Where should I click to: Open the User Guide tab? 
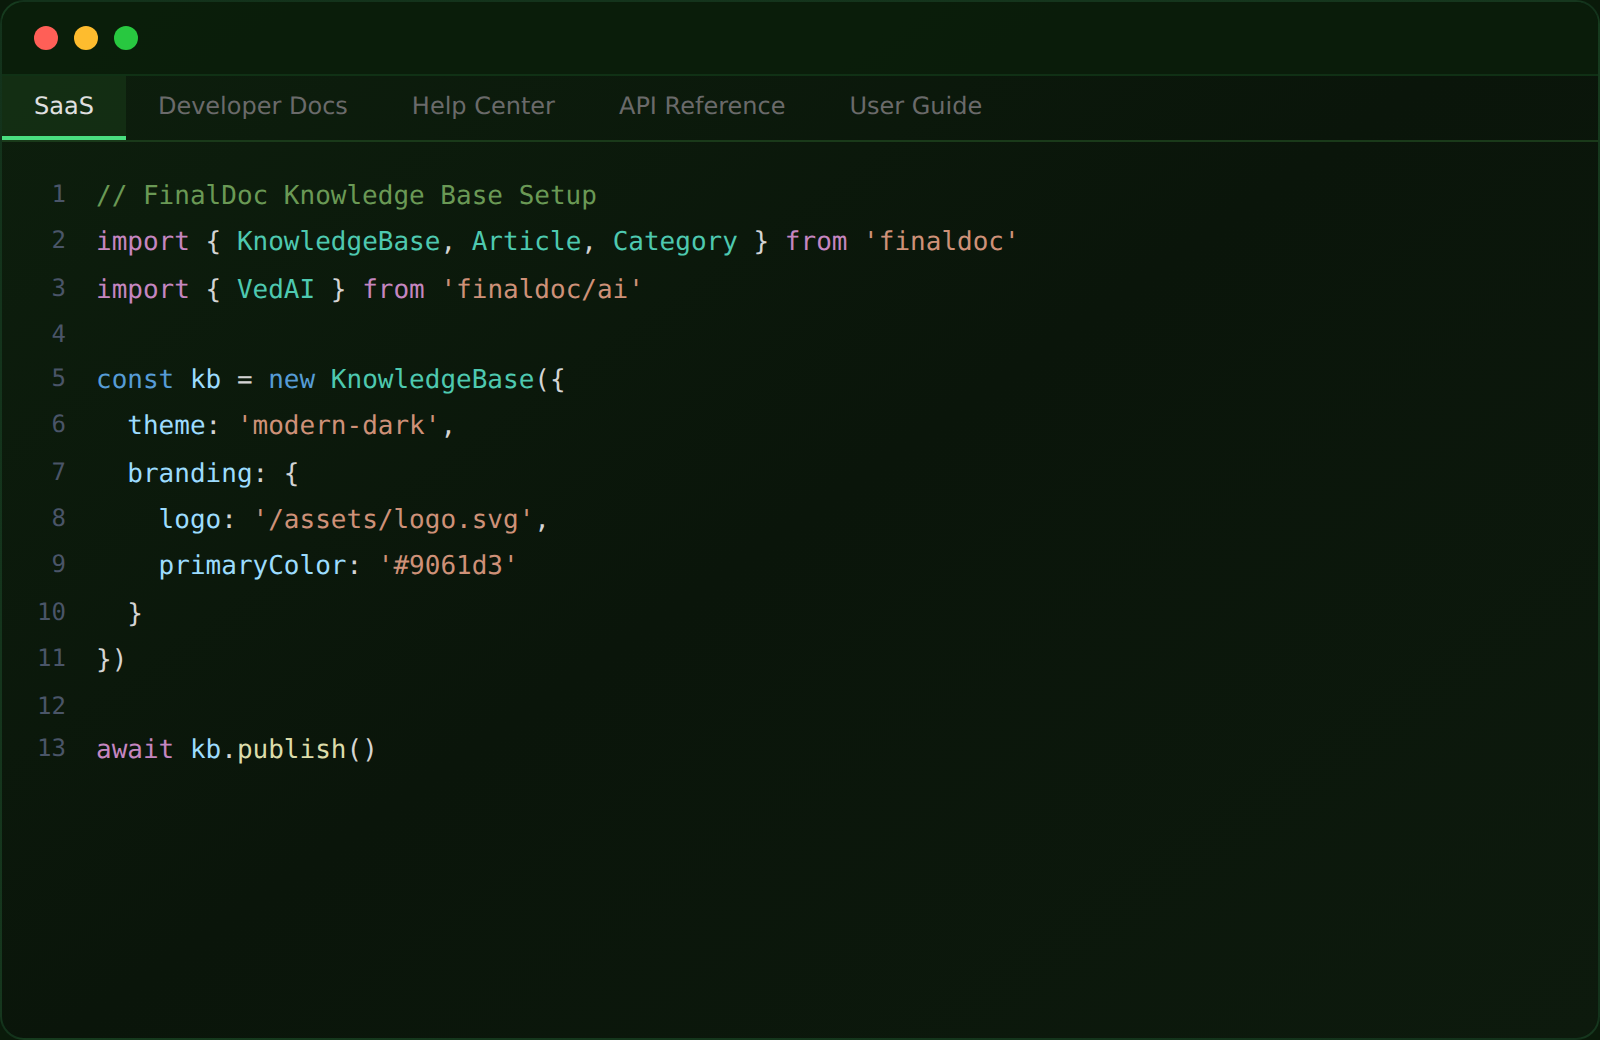pos(915,106)
